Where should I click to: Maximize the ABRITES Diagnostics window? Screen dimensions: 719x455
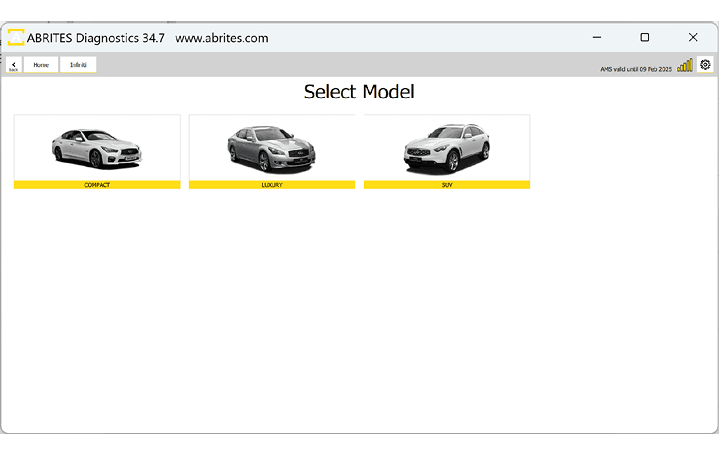pyautogui.click(x=644, y=38)
